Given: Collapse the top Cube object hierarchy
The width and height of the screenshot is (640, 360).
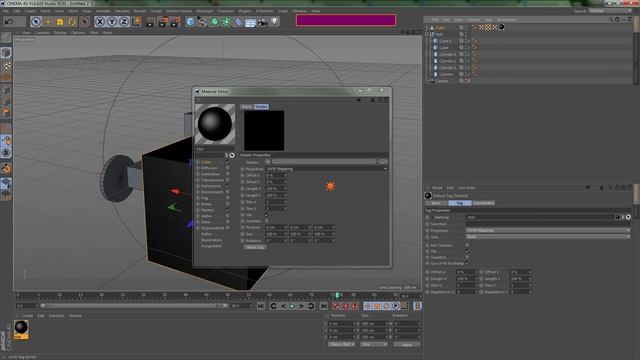Looking at the screenshot, I should tap(427, 28).
